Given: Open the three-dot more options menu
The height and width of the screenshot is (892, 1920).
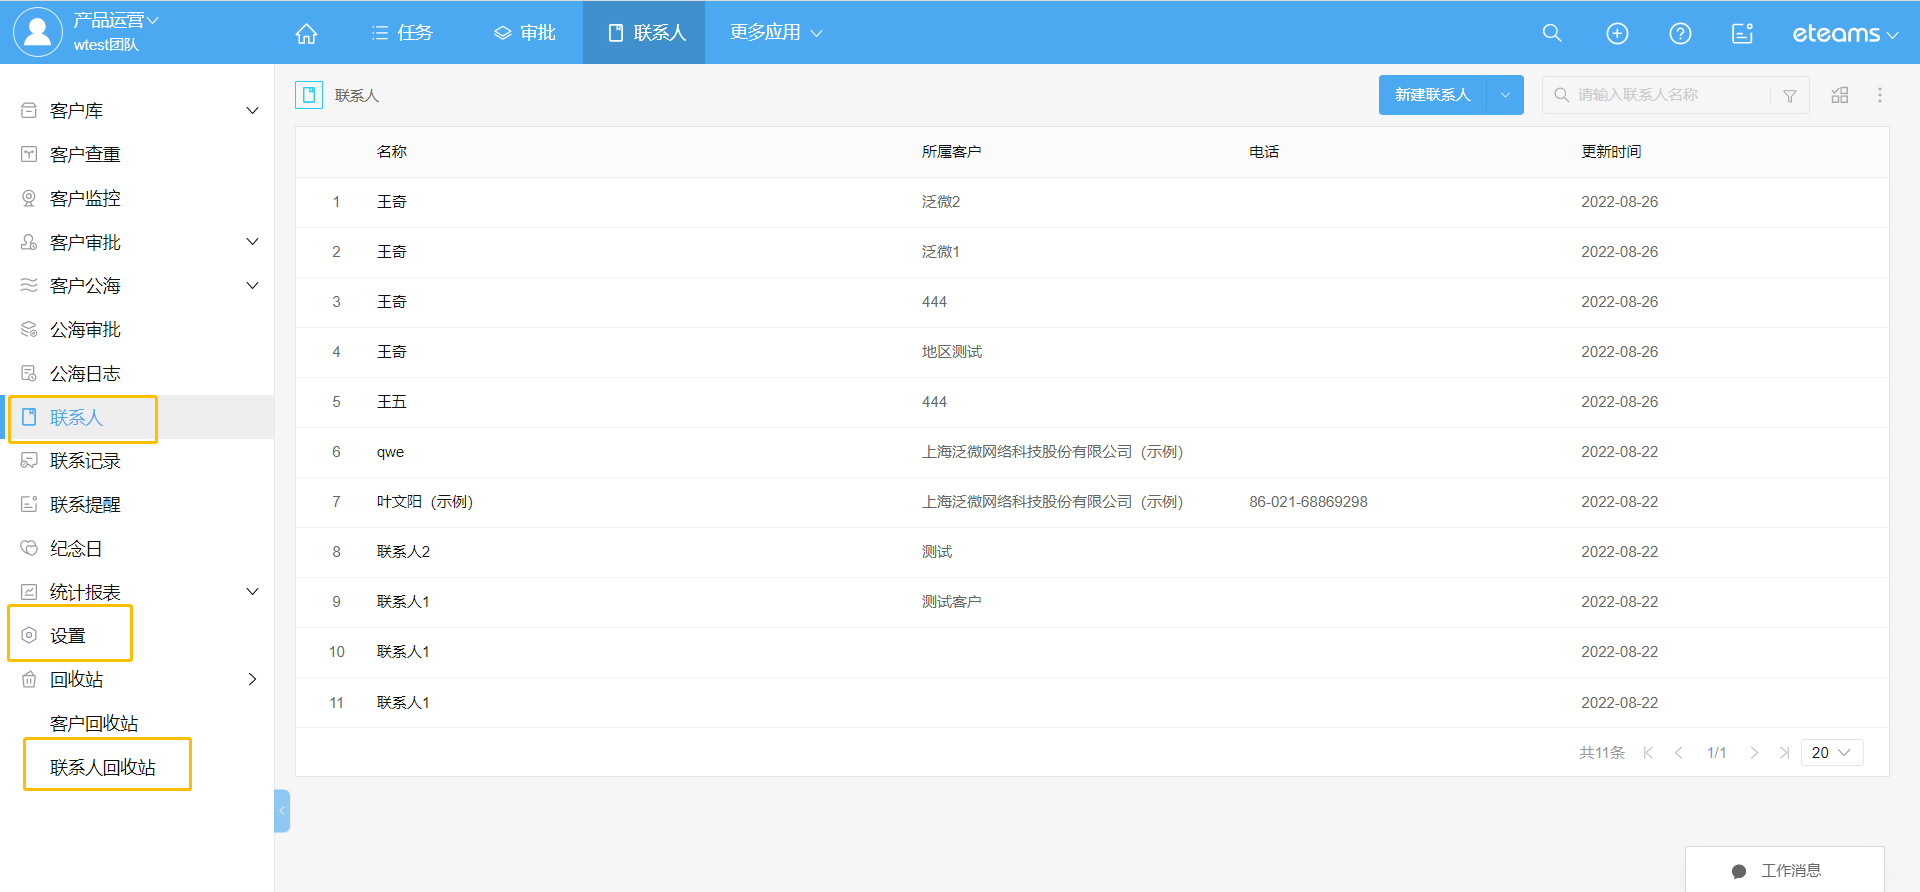Looking at the screenshot, I should pyautogui.click(x=1879, y=95).
